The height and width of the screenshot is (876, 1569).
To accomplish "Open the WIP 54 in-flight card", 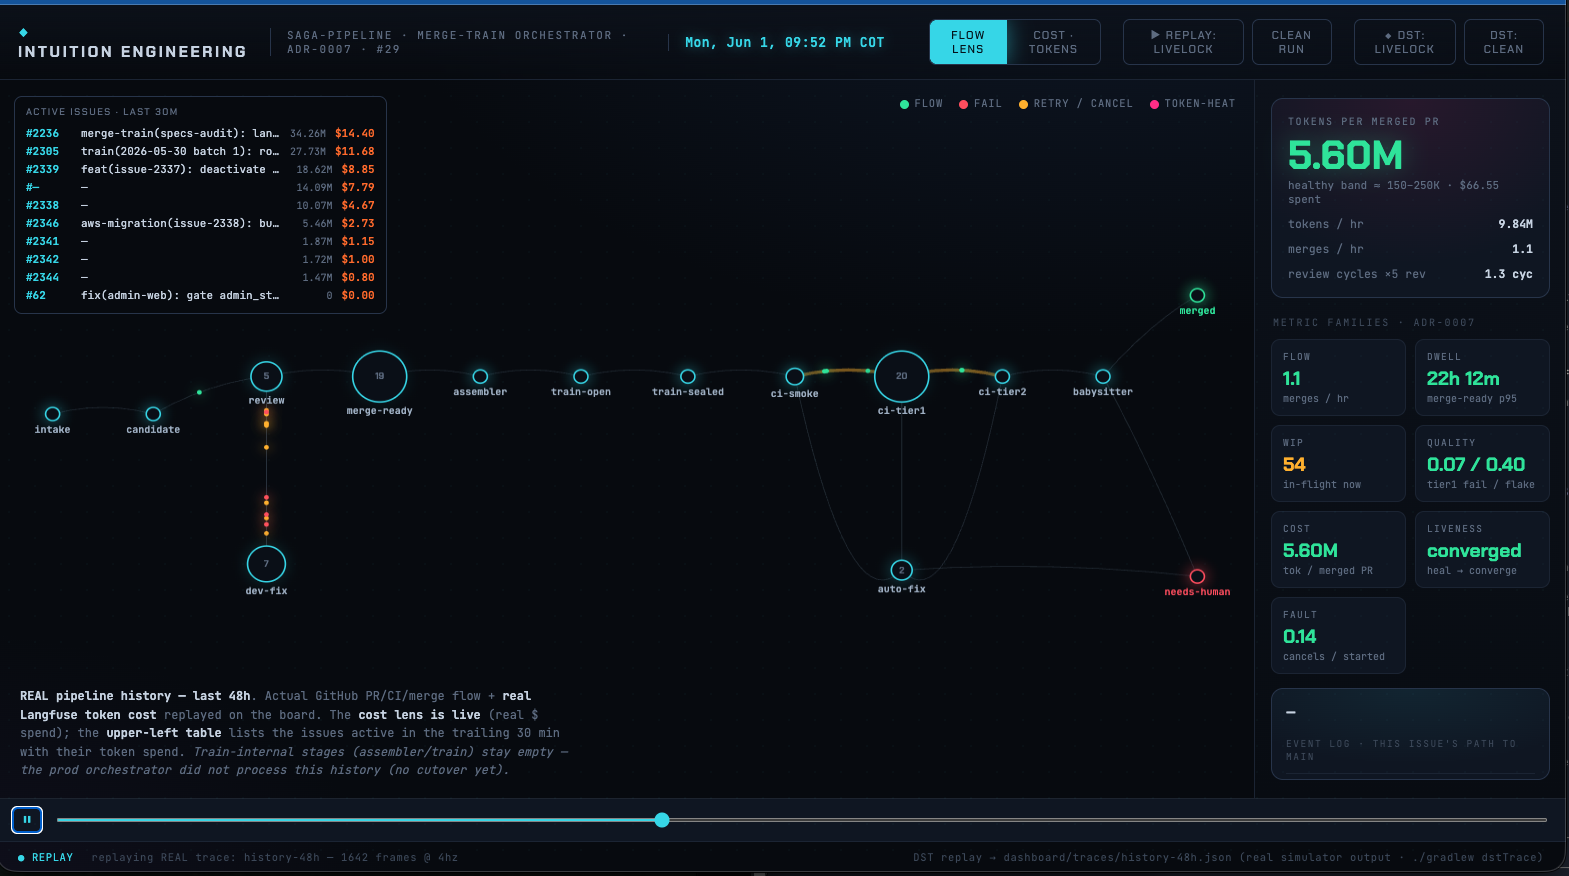I will (x=1339, y=464).
